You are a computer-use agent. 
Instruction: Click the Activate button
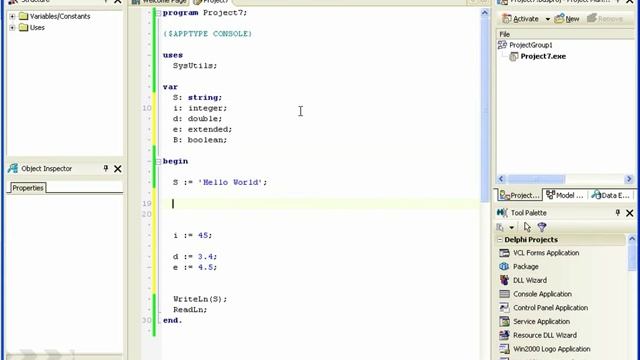coord(521,19)
